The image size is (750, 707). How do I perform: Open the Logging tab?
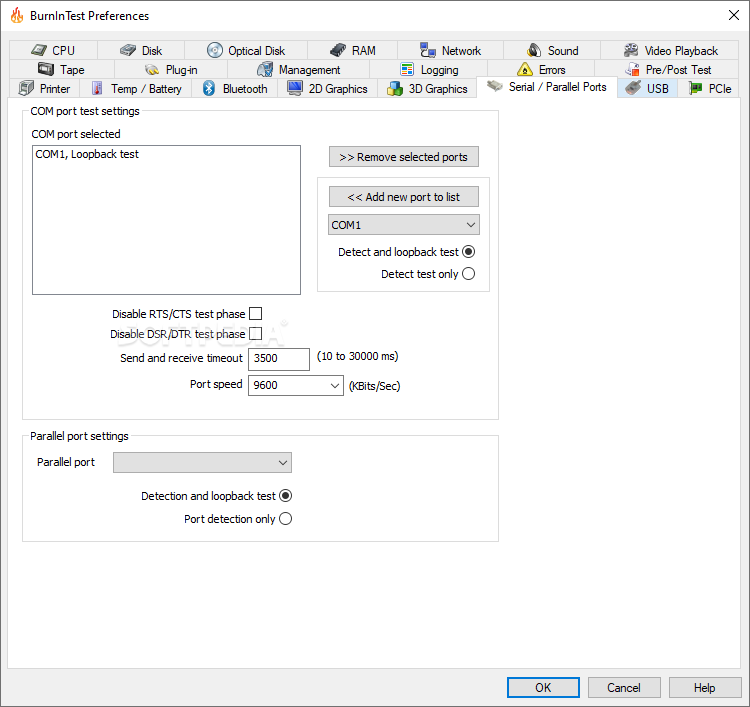(x=429, y=69)
